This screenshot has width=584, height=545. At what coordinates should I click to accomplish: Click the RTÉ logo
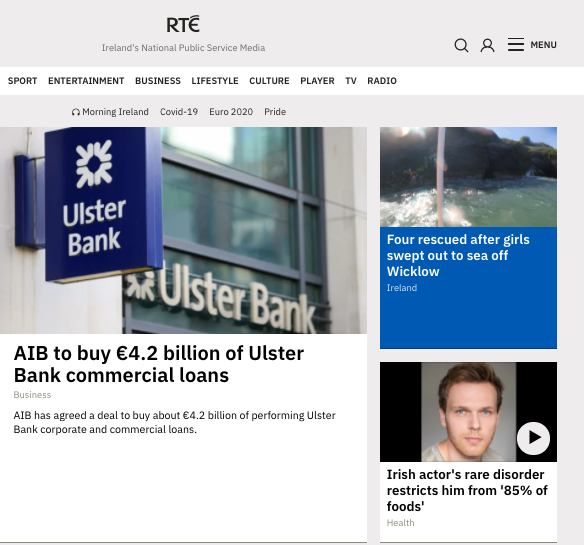pos(183,24)
